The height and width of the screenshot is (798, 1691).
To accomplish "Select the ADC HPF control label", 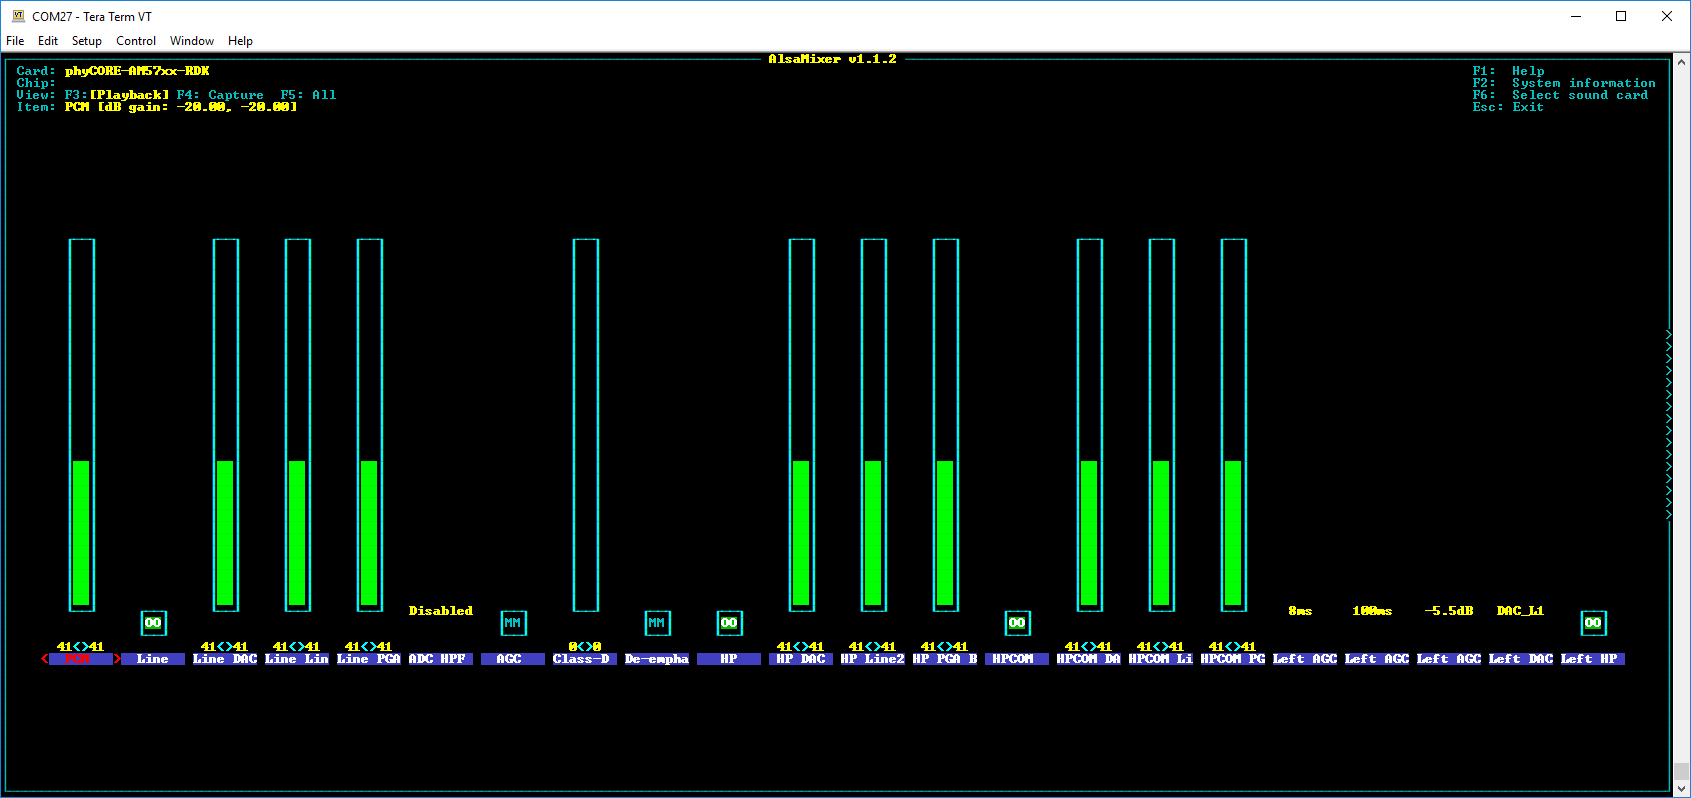I will point(441,659).
